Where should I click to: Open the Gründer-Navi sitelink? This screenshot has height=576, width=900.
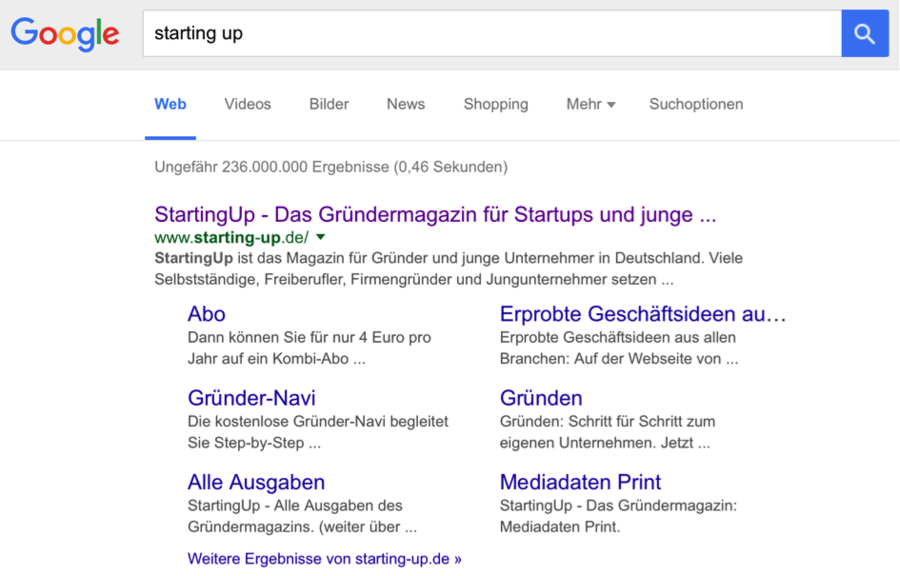251,398
